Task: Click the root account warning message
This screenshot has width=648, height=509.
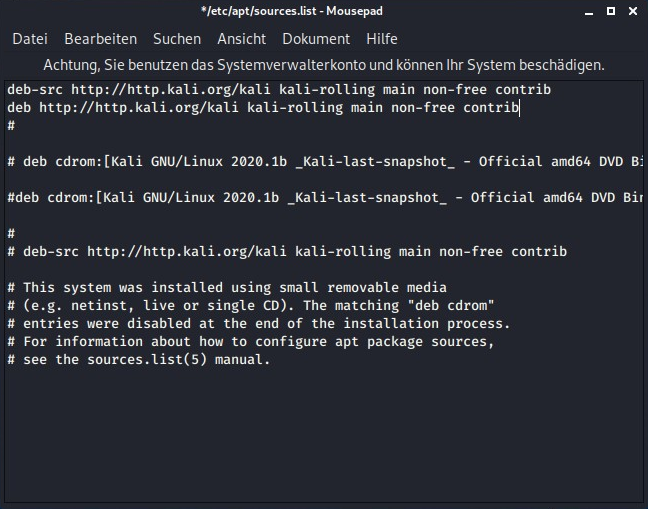Action: (324, 65)
